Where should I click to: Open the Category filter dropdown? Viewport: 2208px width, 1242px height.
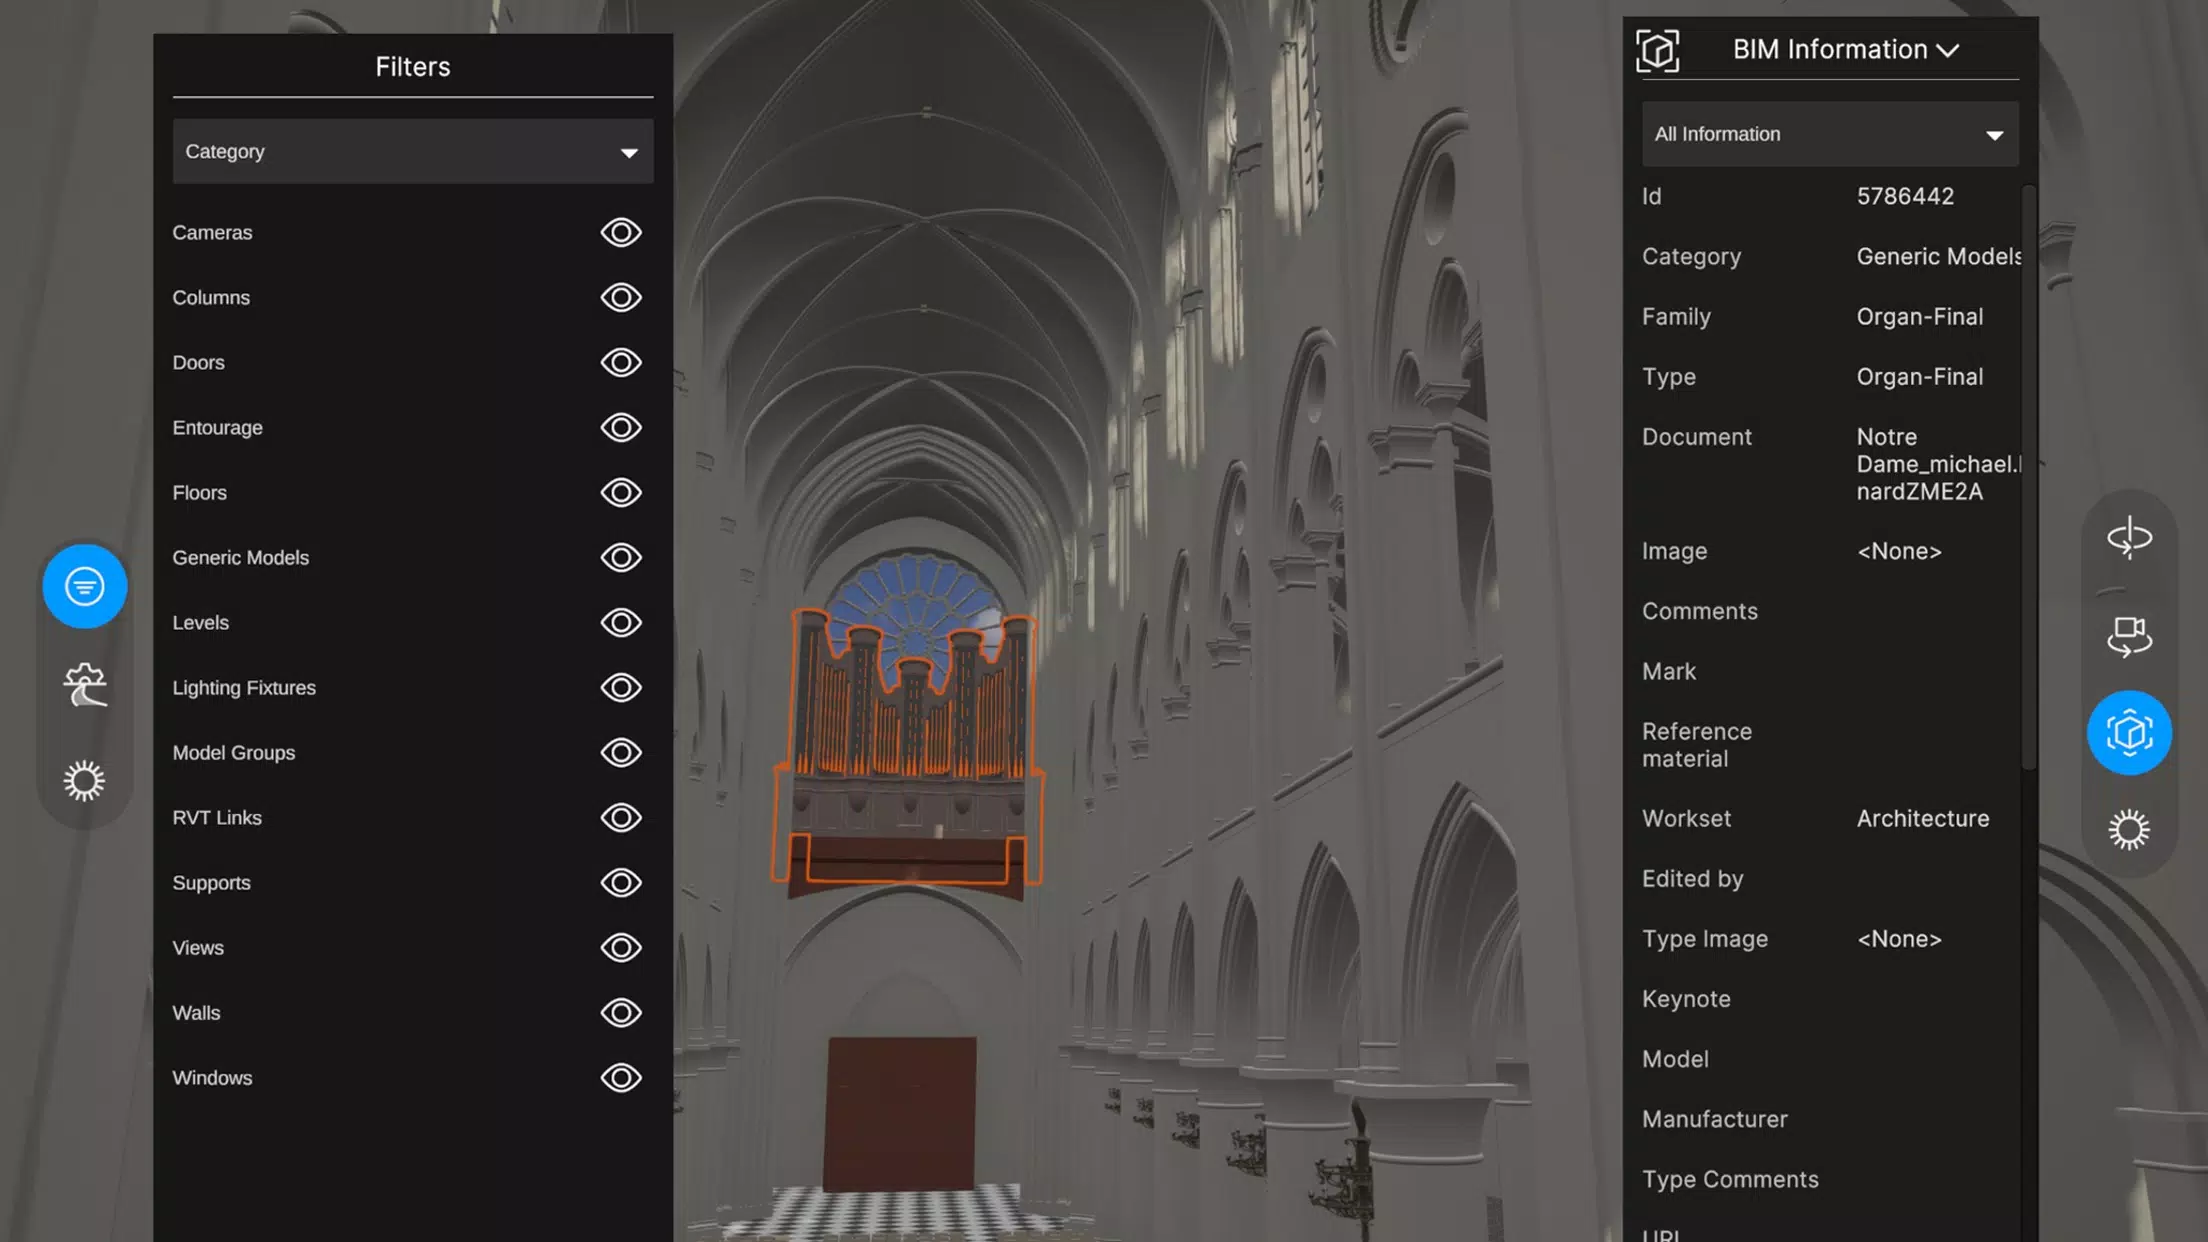pos(413,151)
